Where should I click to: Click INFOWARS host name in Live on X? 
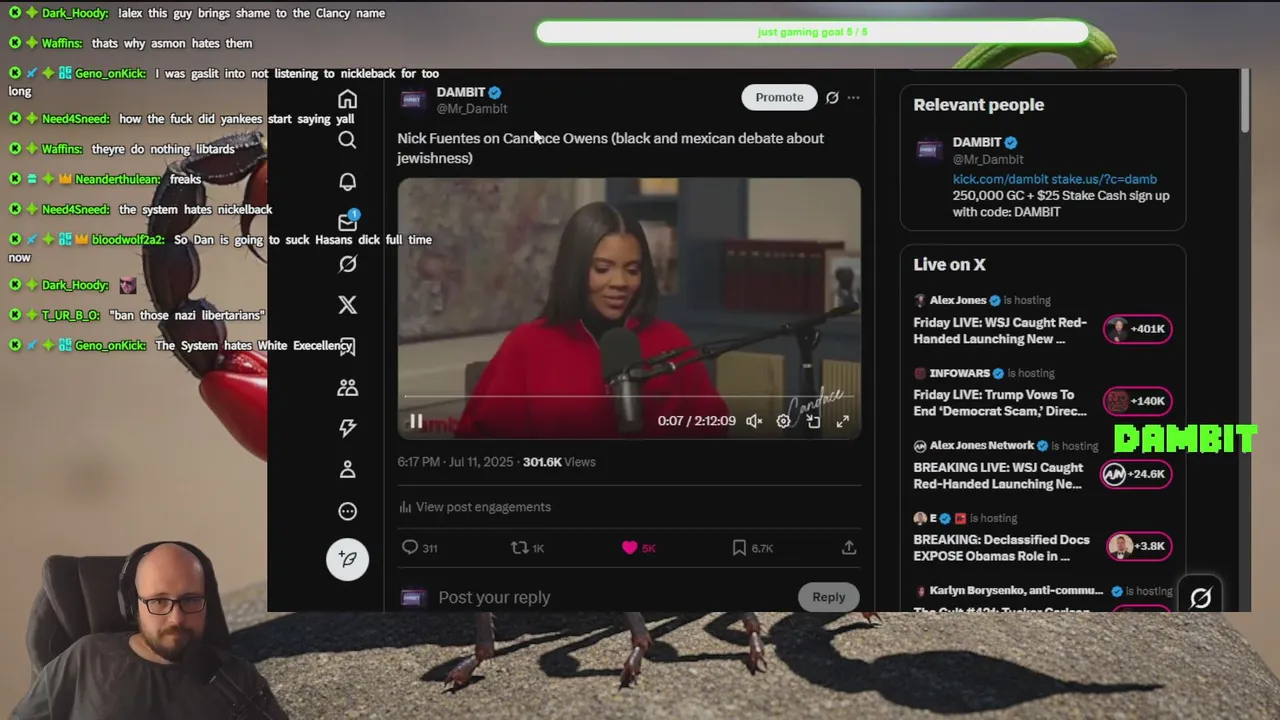pos(960,373)
